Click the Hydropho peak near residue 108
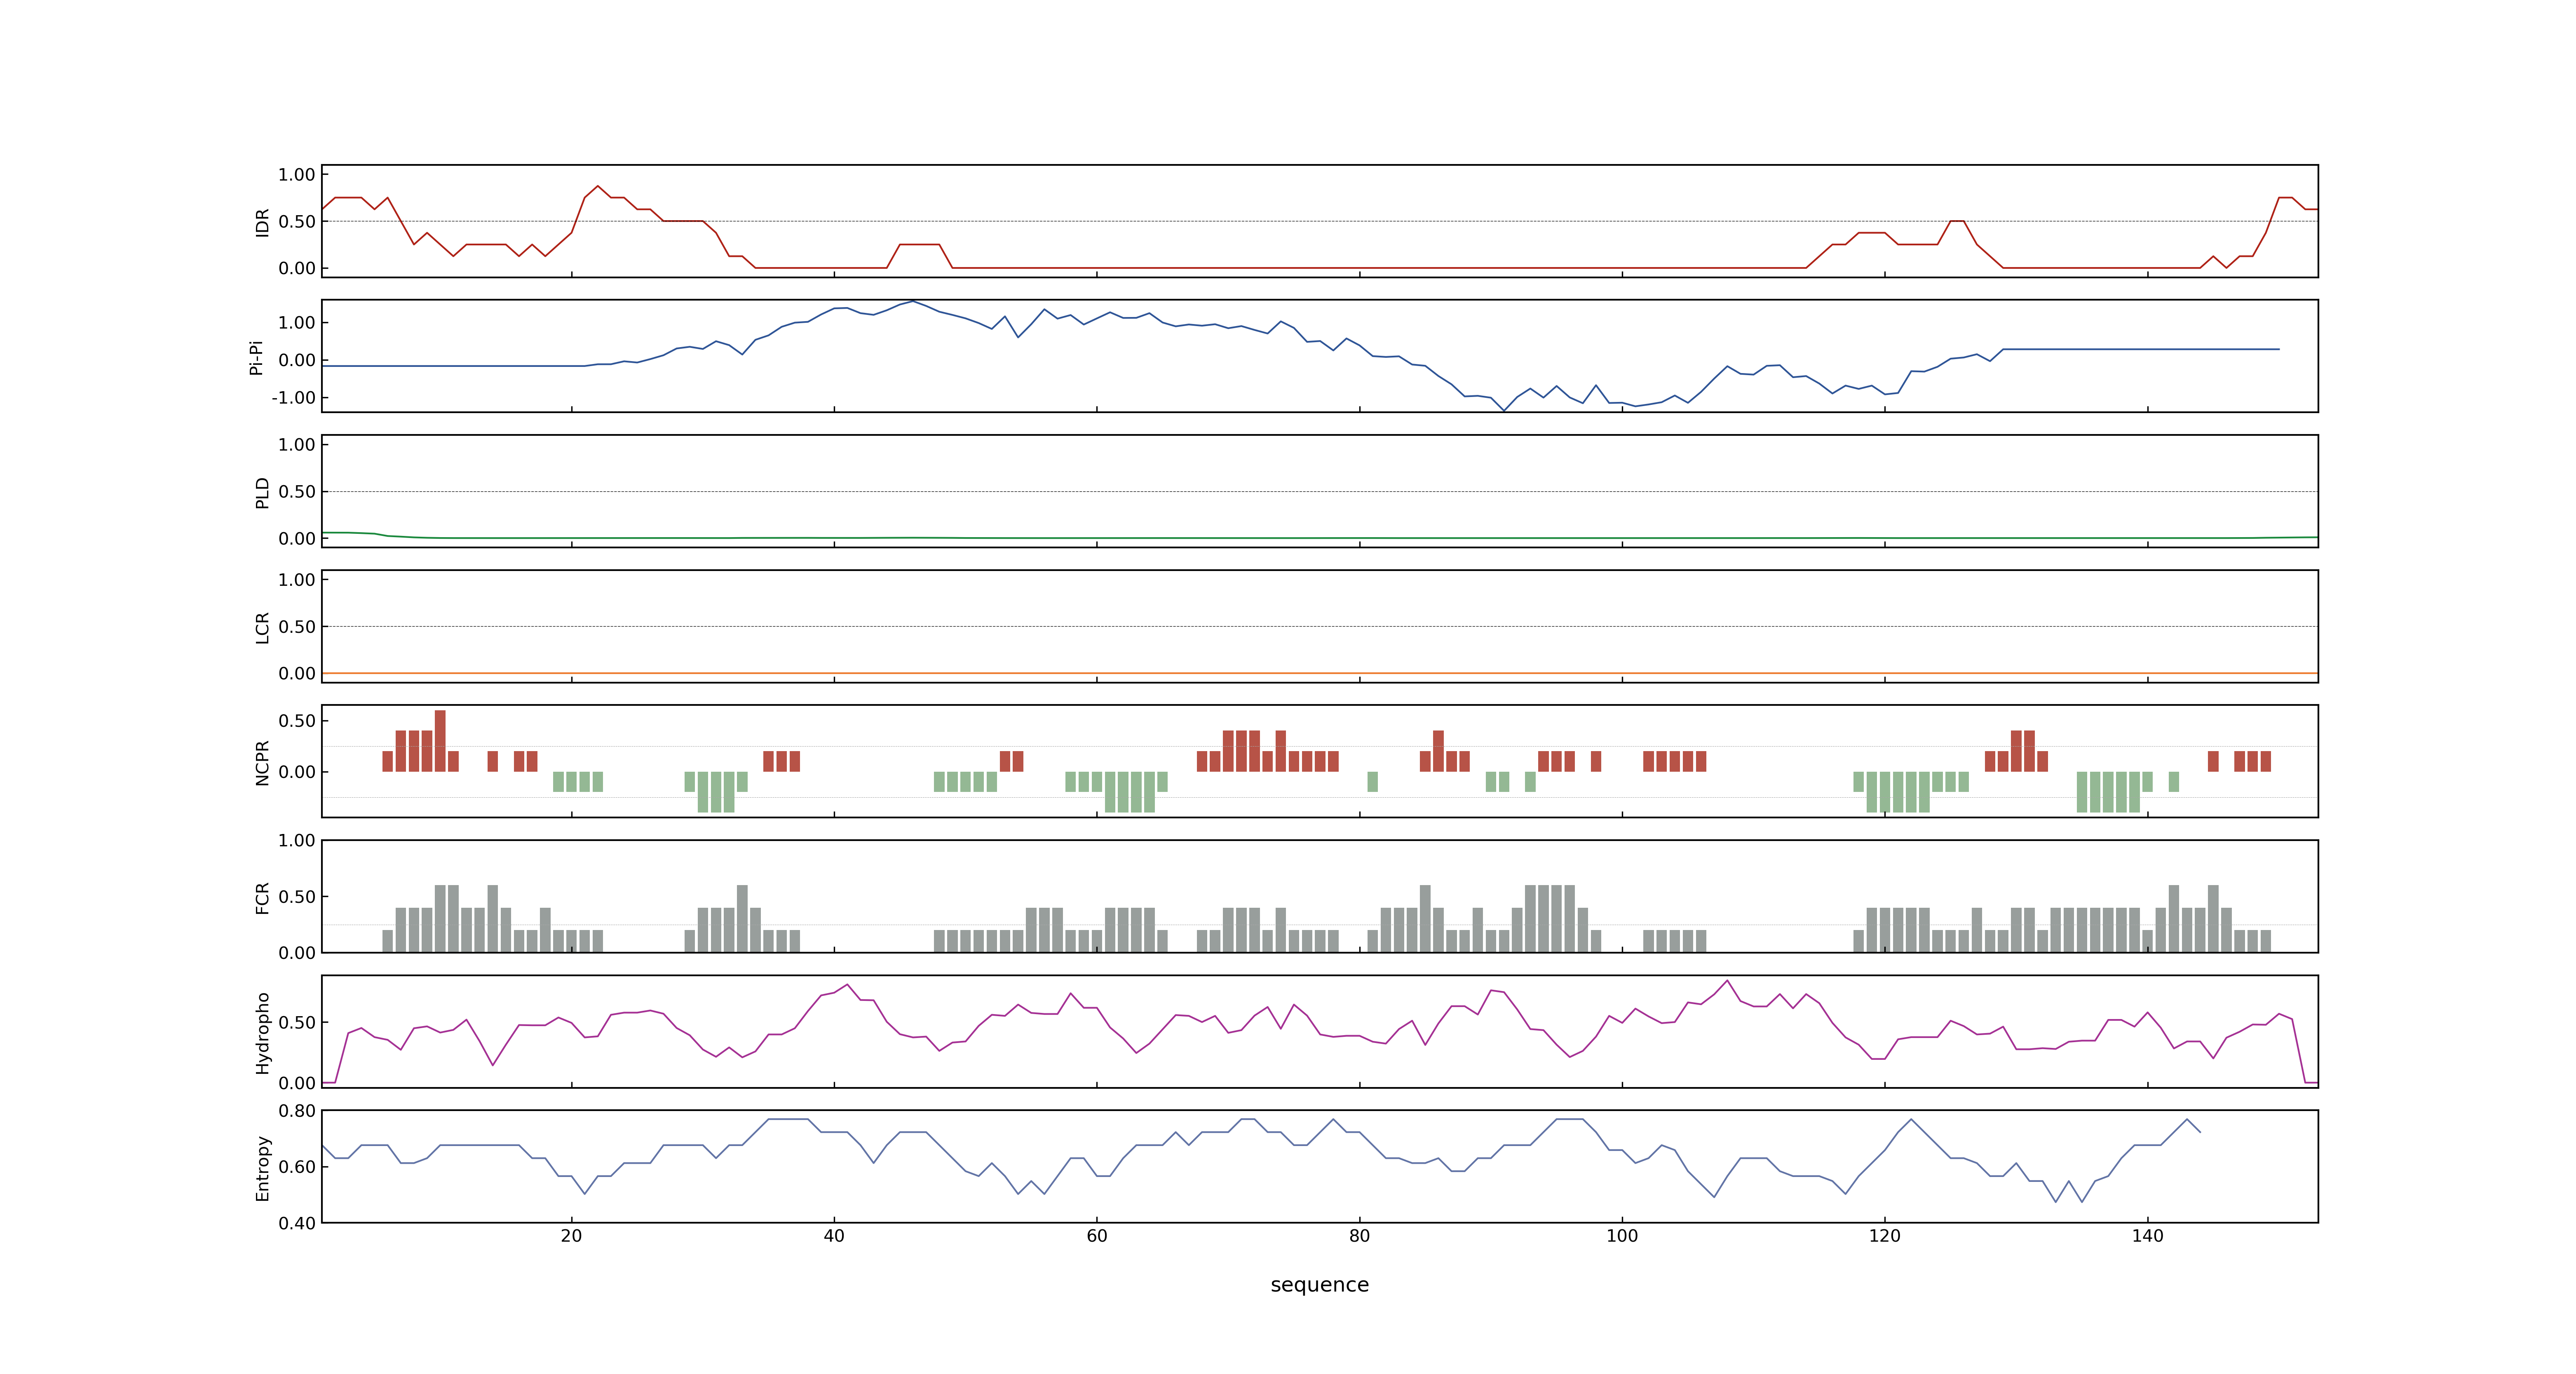 click(1727, 981)
